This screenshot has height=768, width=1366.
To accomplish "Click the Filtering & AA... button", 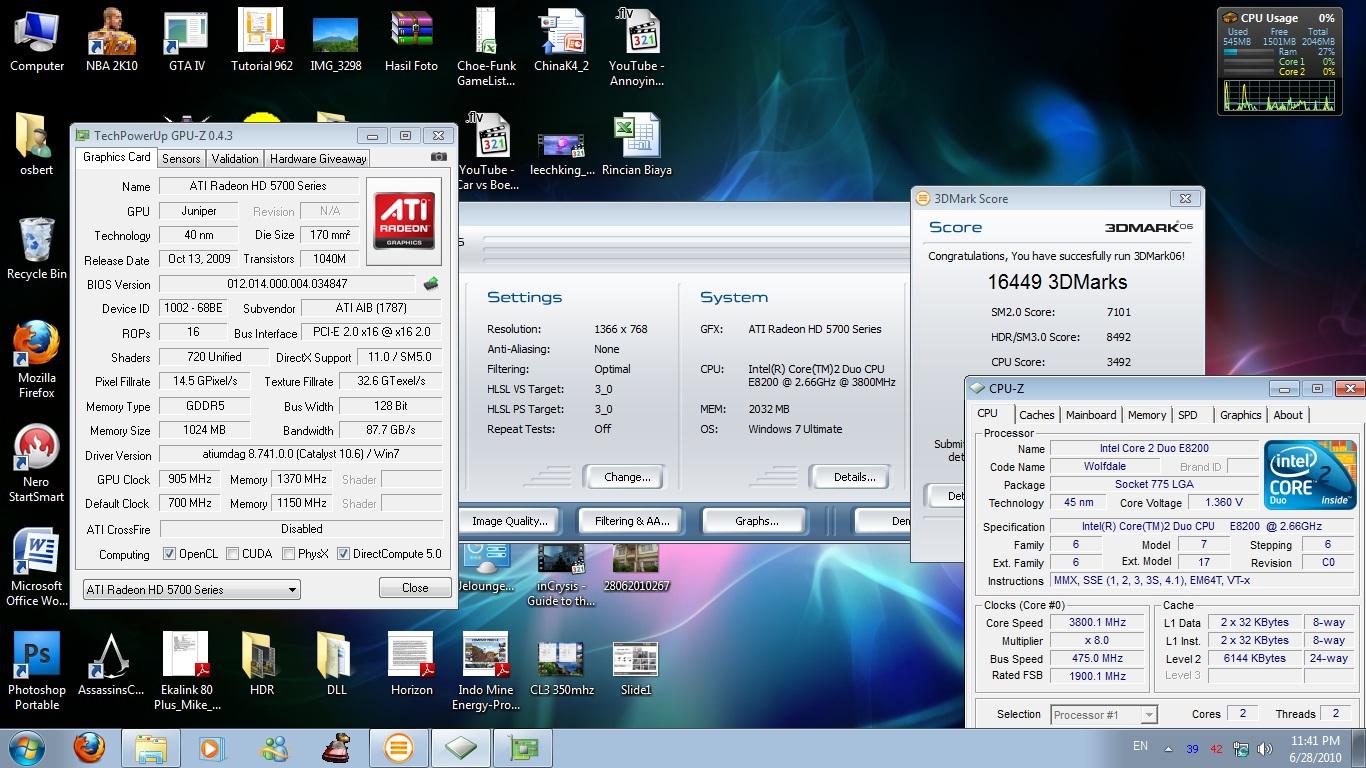I will (632, 521).
